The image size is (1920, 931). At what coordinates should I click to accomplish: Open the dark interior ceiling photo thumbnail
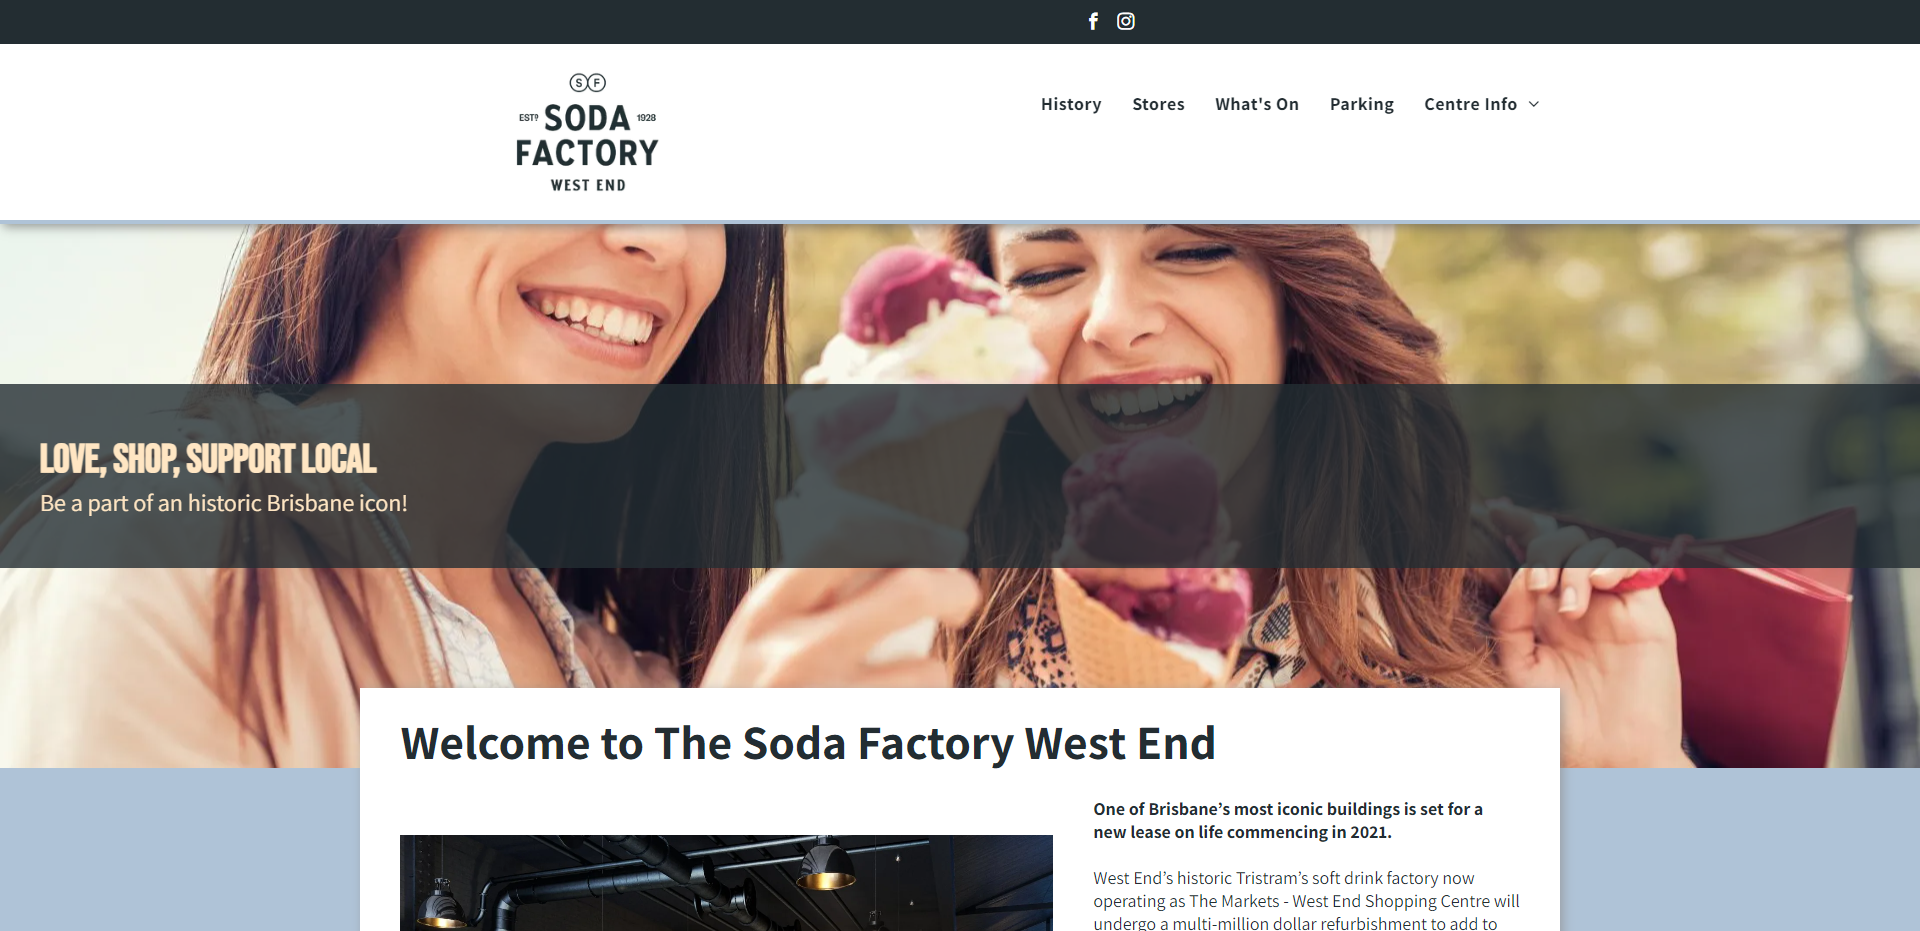(x=726, y=882)
